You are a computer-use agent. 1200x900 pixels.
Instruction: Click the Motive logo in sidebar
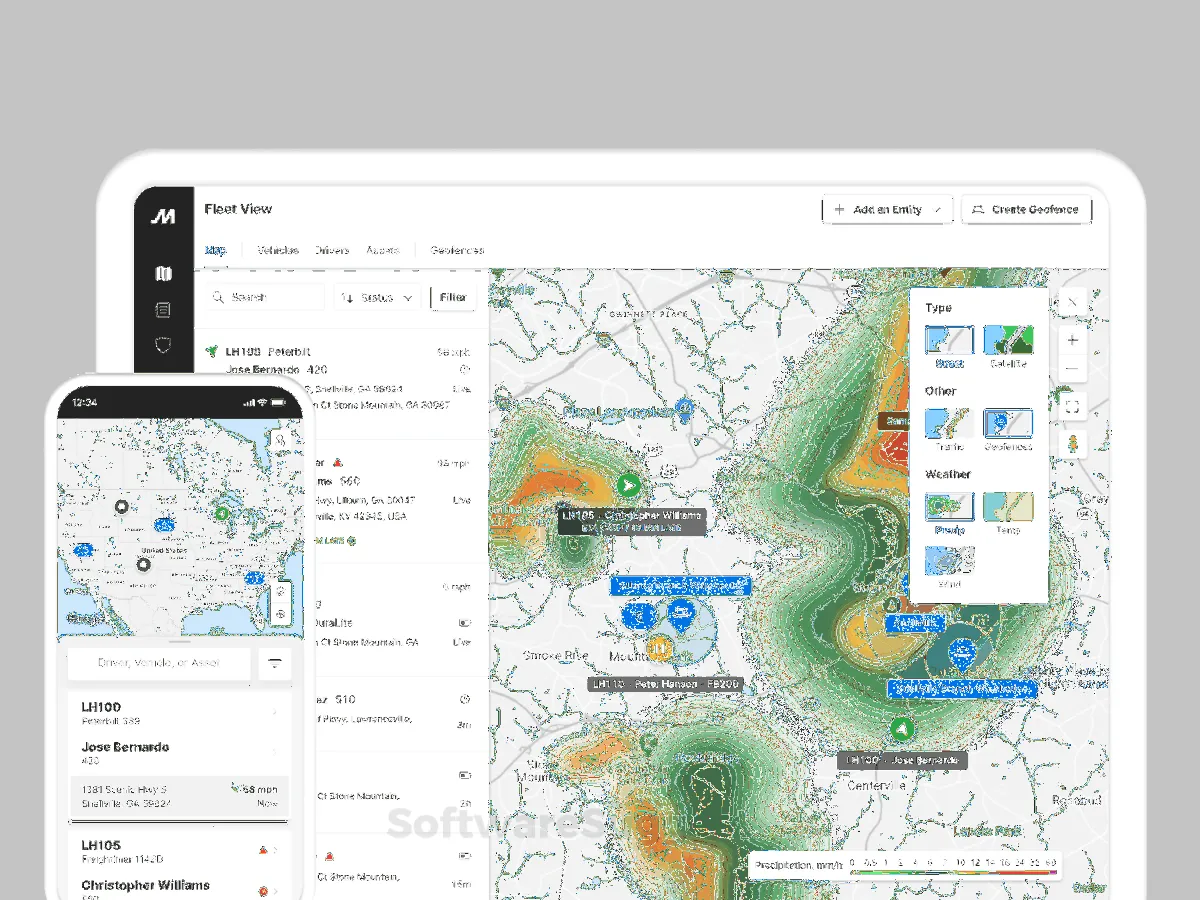click(164, 216)
